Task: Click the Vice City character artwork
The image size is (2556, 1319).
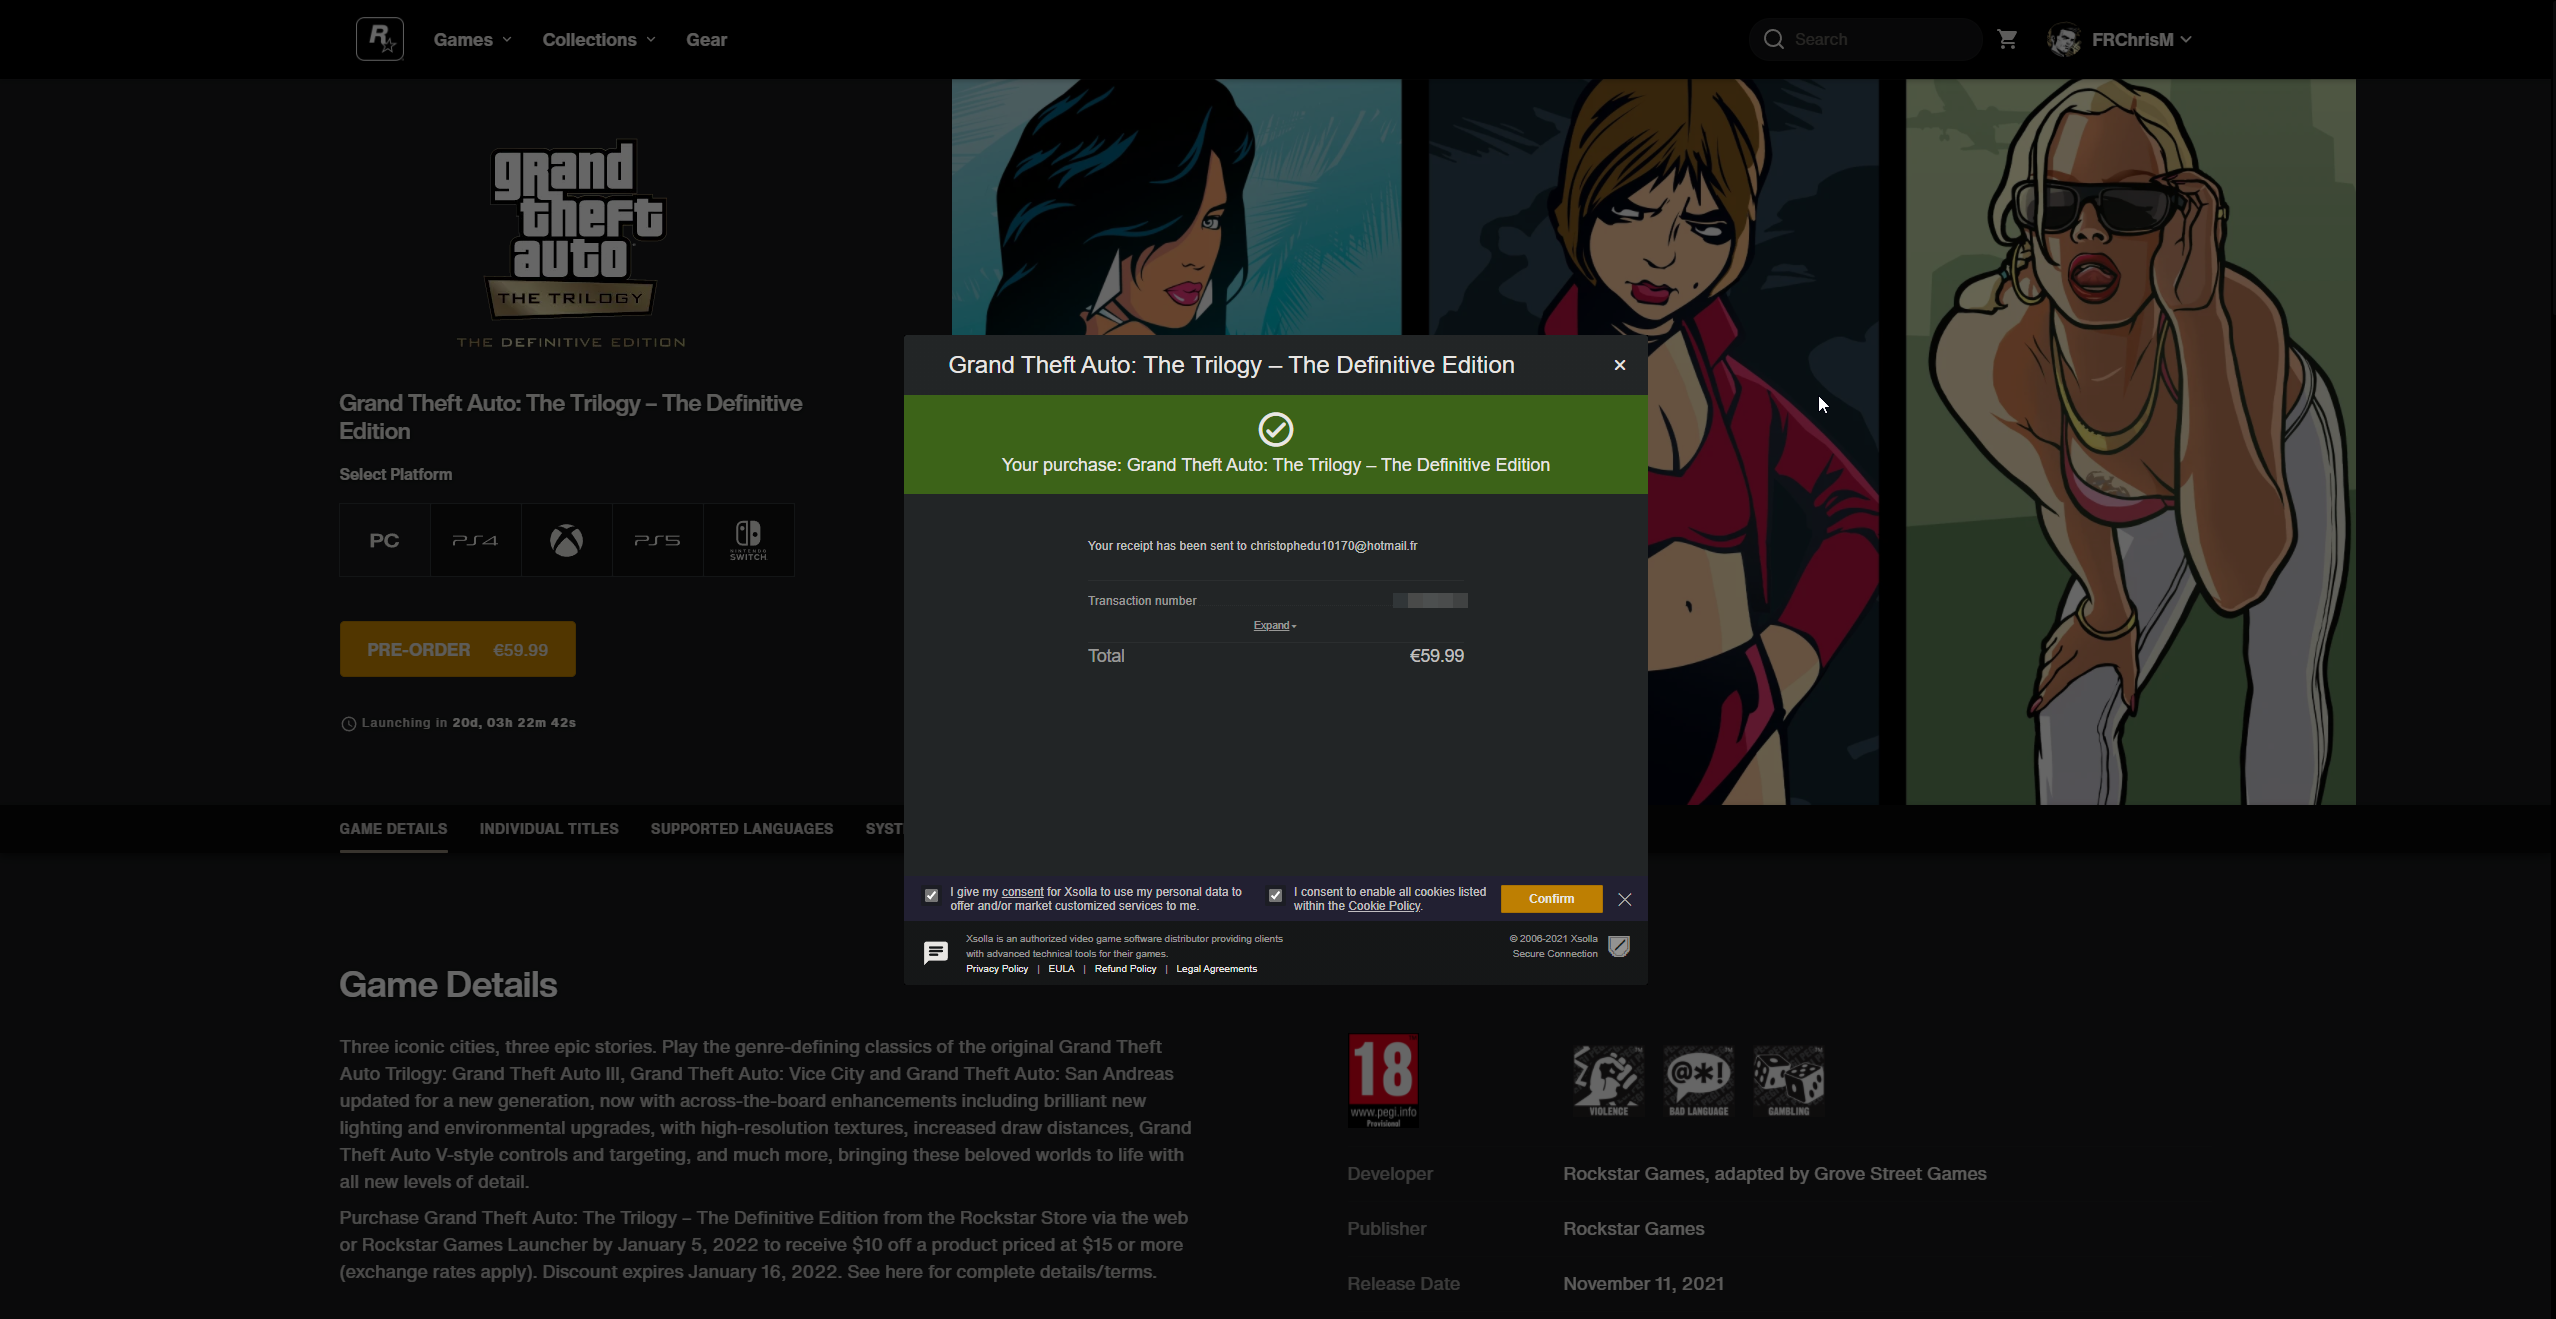Action: (x=1177, y=207)
